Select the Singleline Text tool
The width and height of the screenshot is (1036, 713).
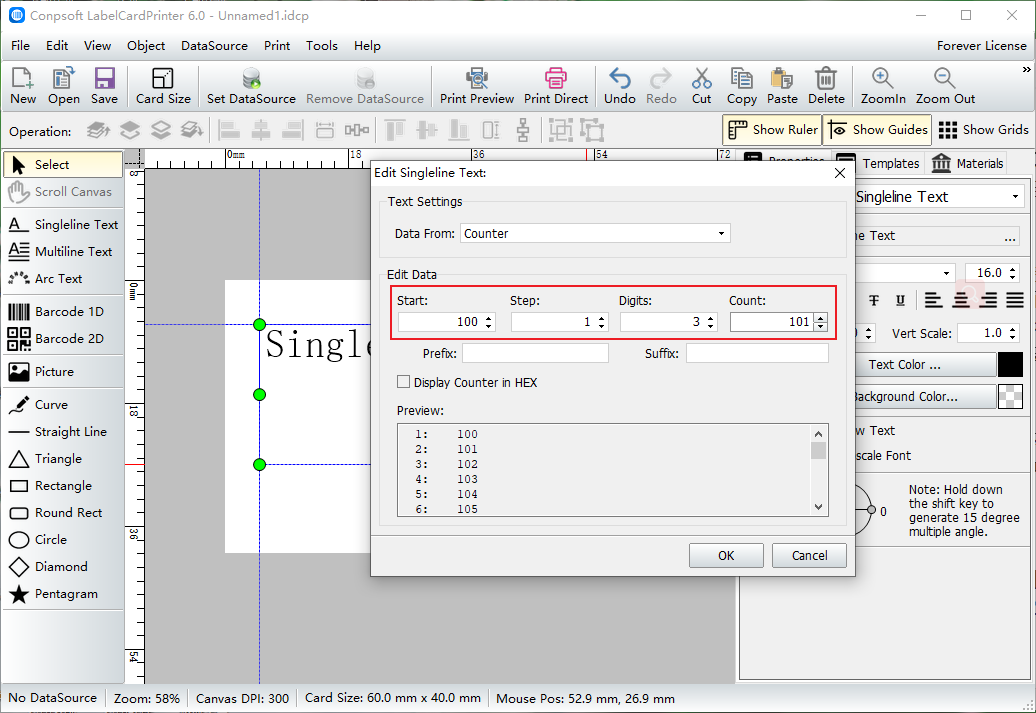(x=63, y=225)
